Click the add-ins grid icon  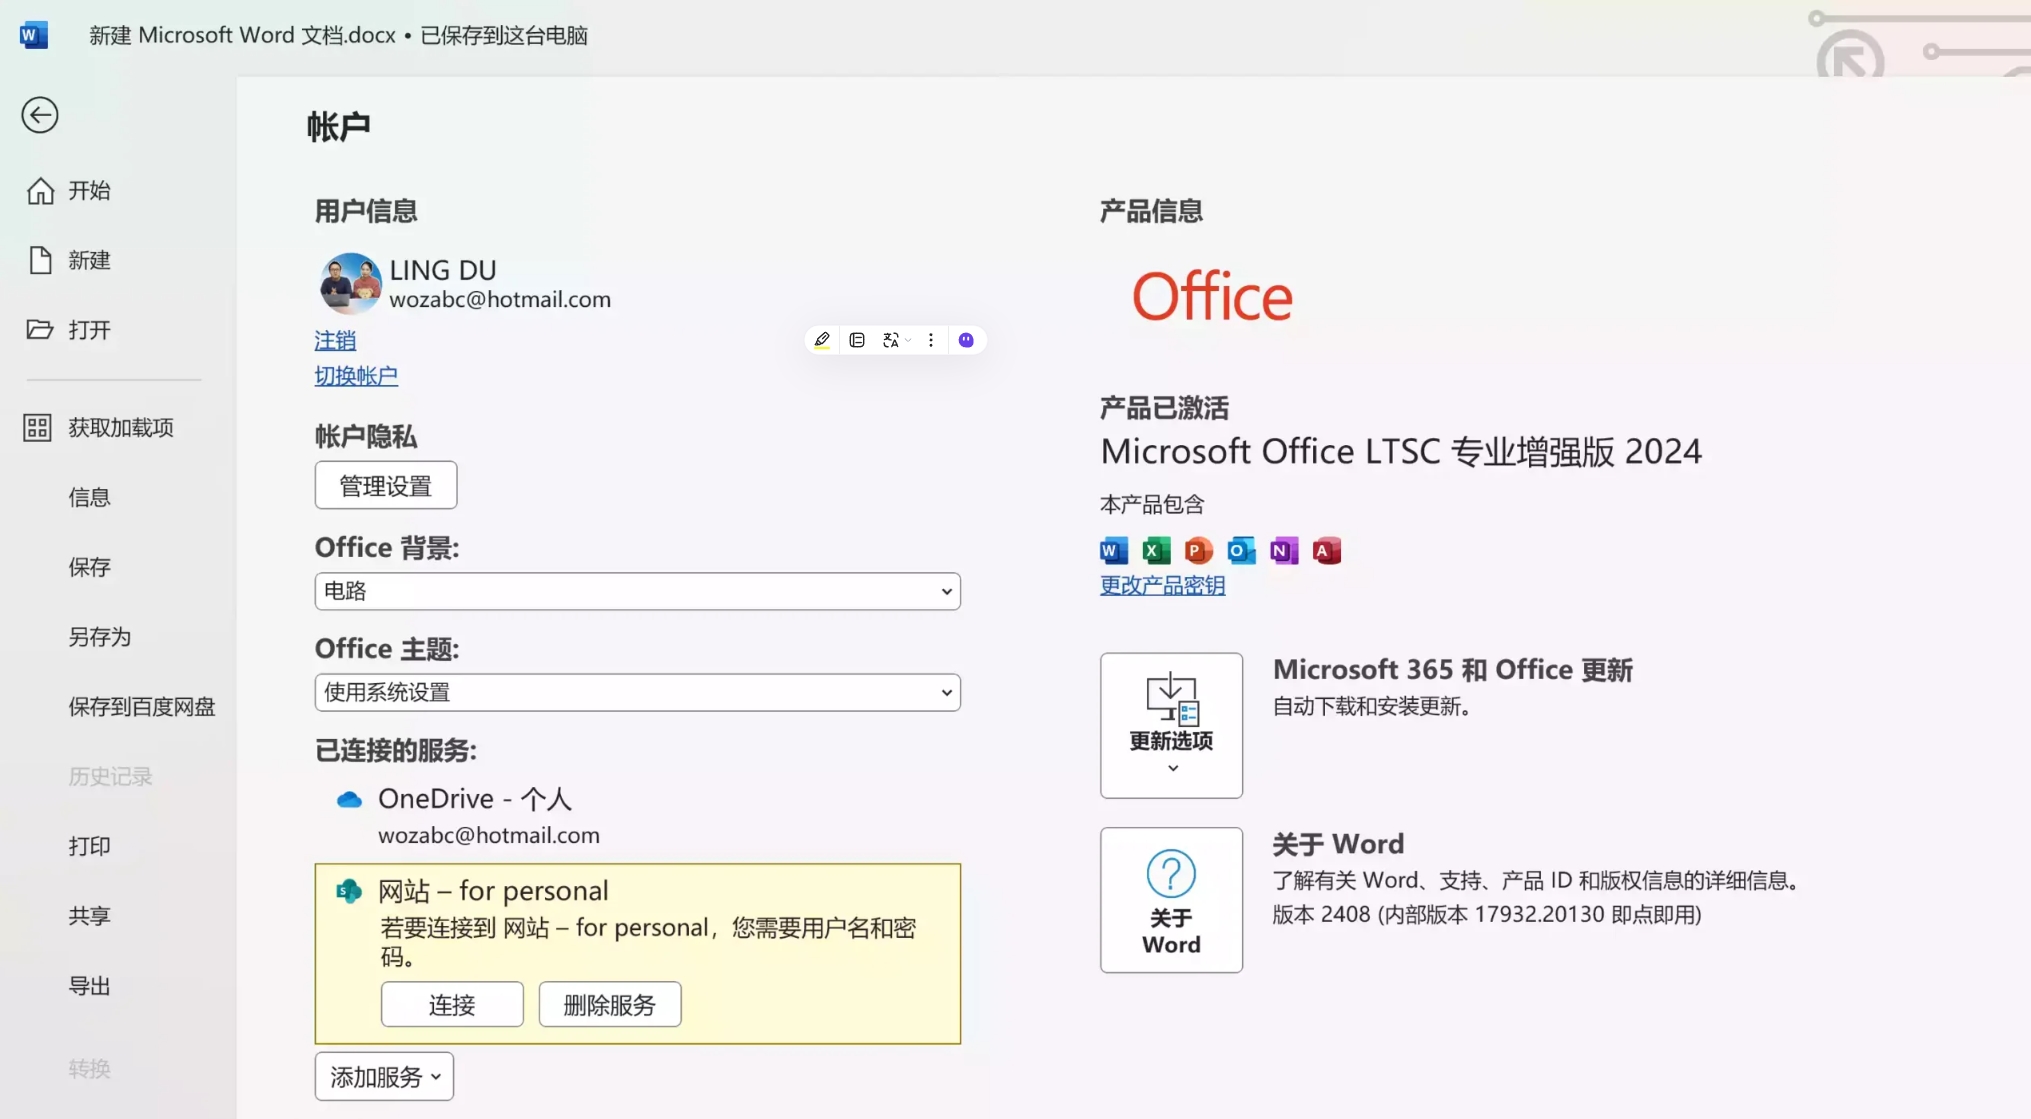38,427
